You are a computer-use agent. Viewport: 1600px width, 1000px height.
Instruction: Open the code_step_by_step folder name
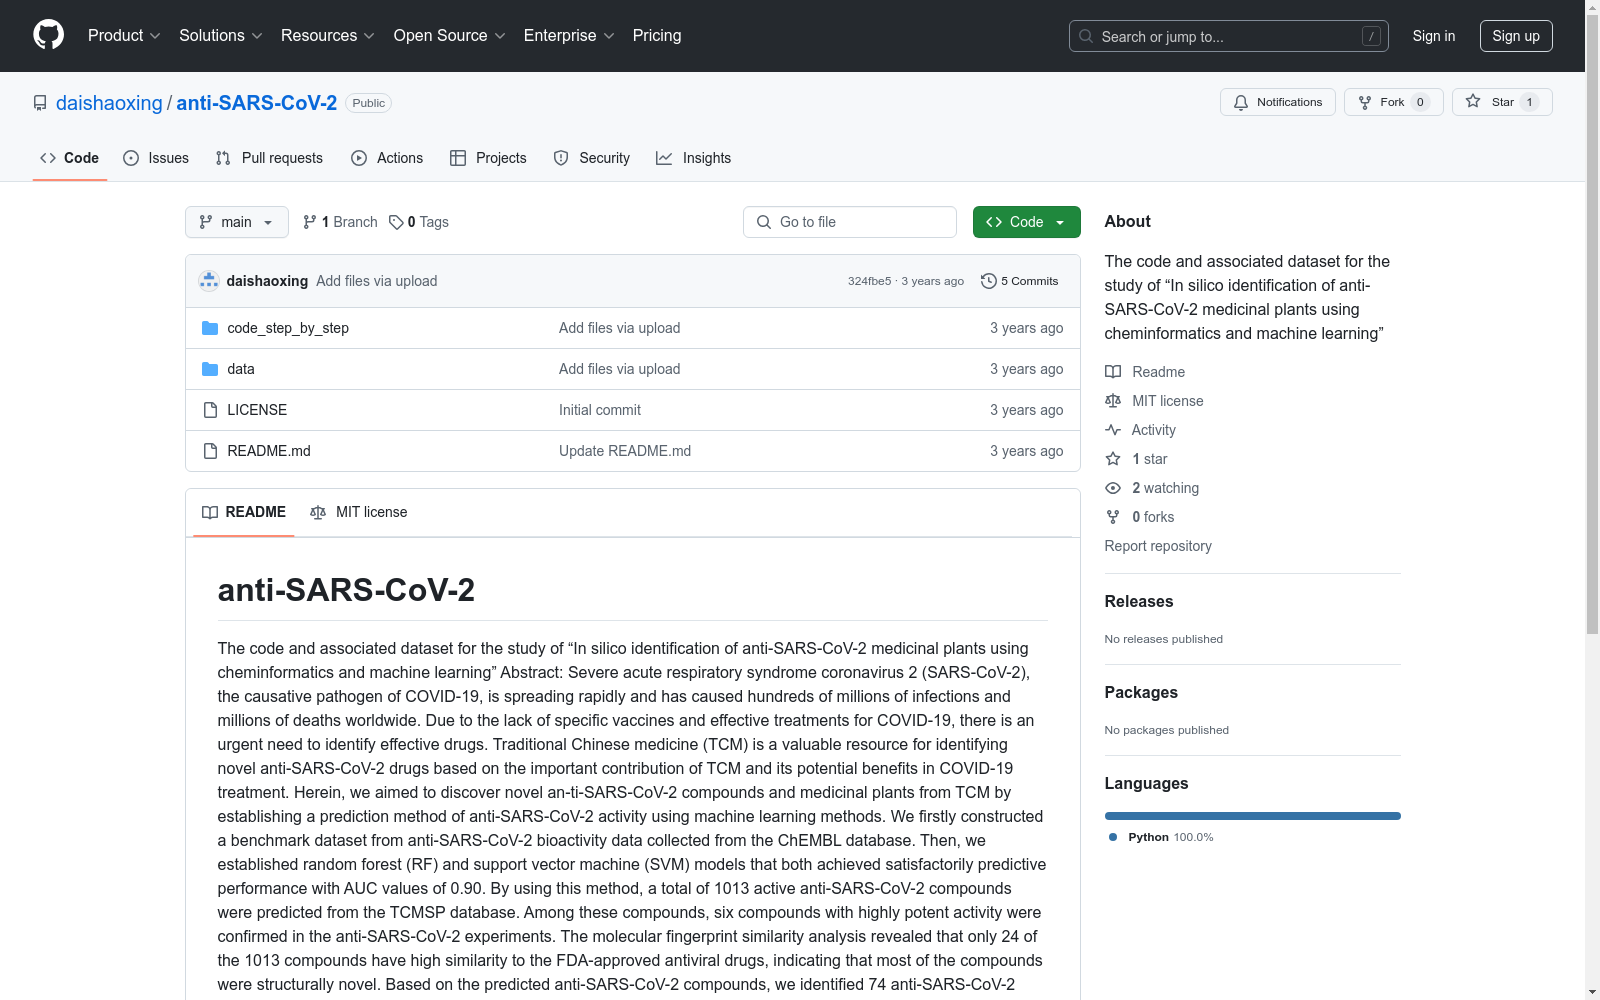click(288, 328)
